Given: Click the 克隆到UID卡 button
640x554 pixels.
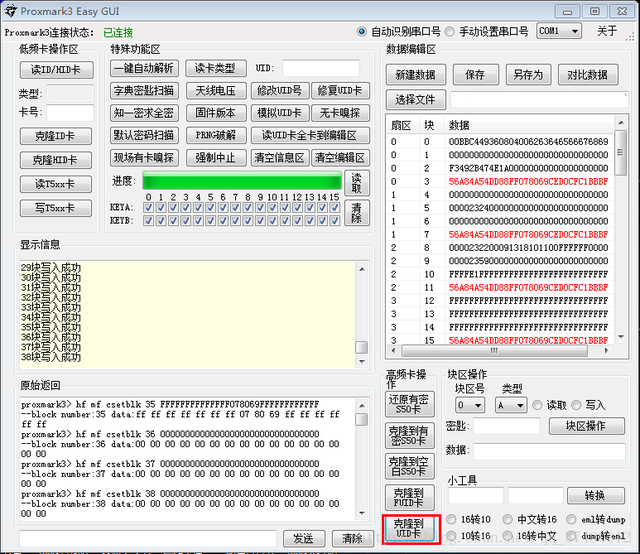Looking at the screenshot, I should point(410,529).
